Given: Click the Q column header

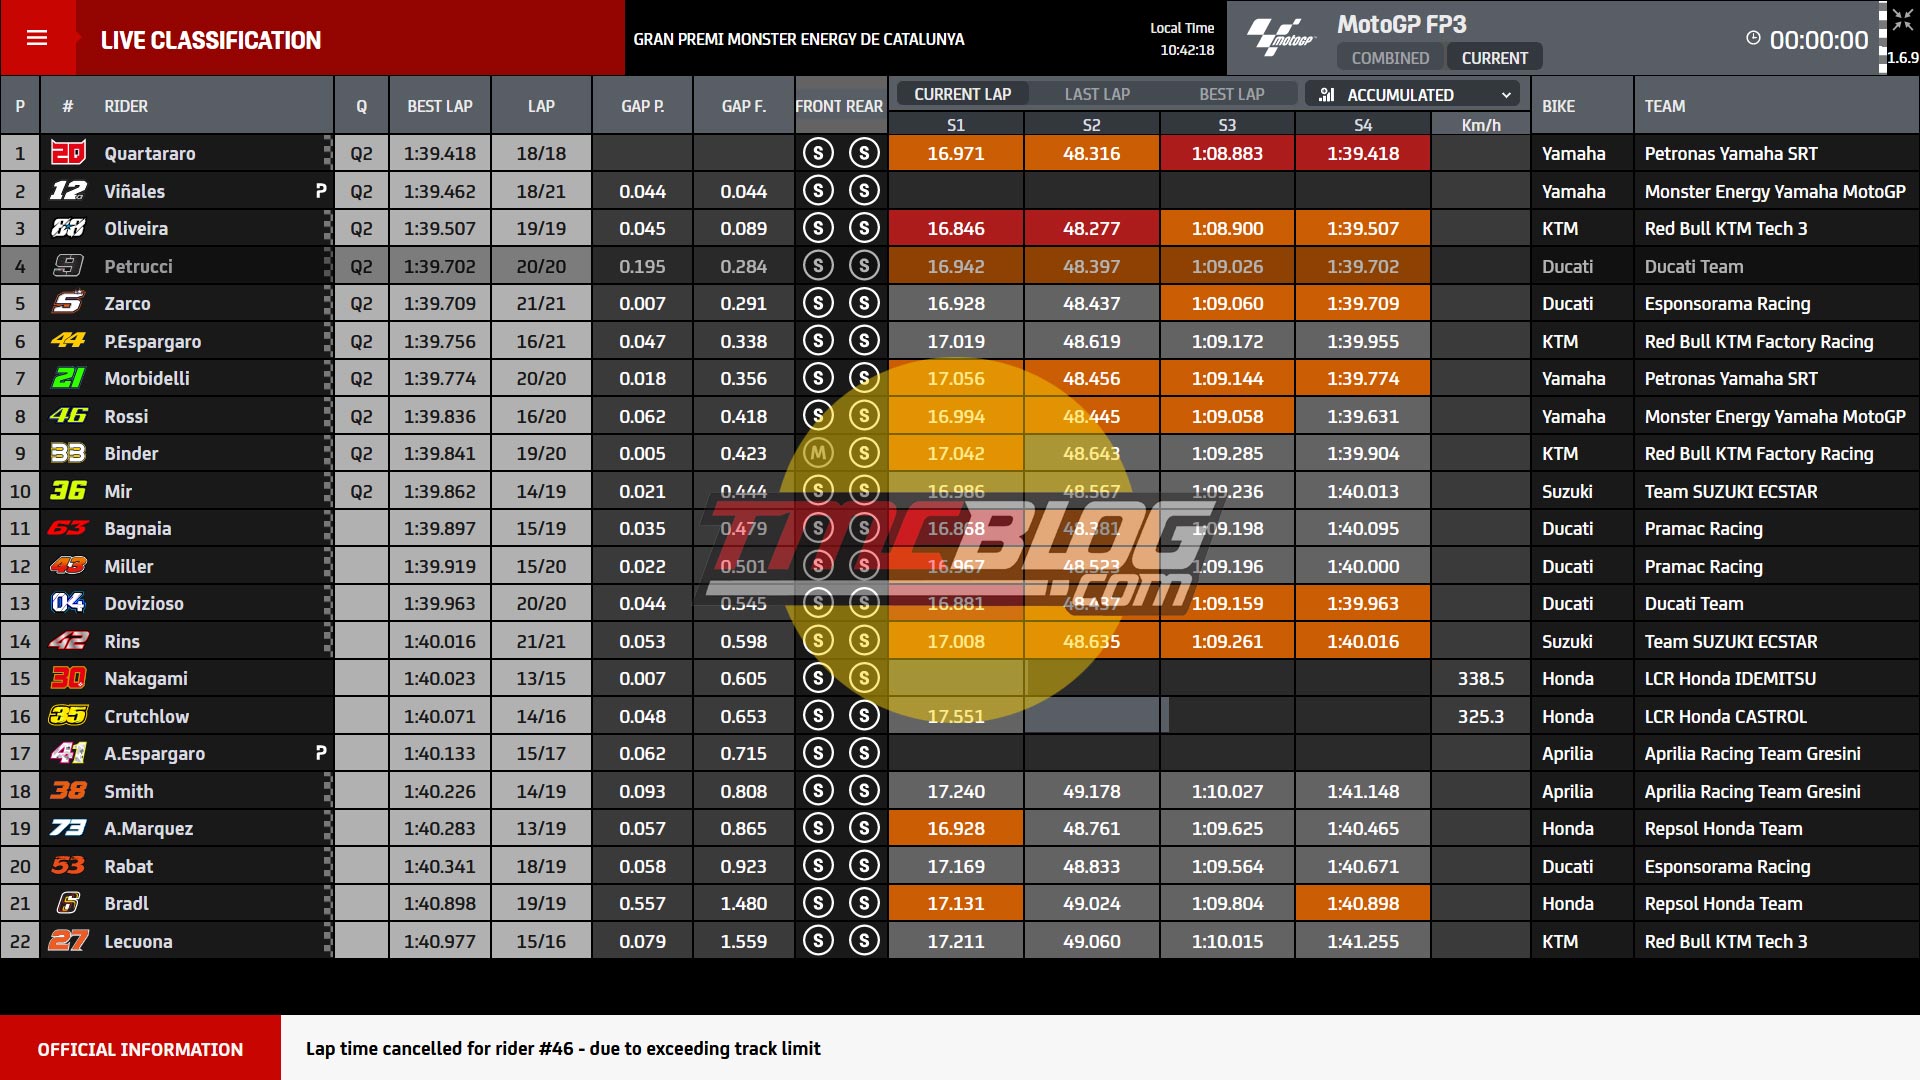Looking at the screenshot, I should point(361,106).
